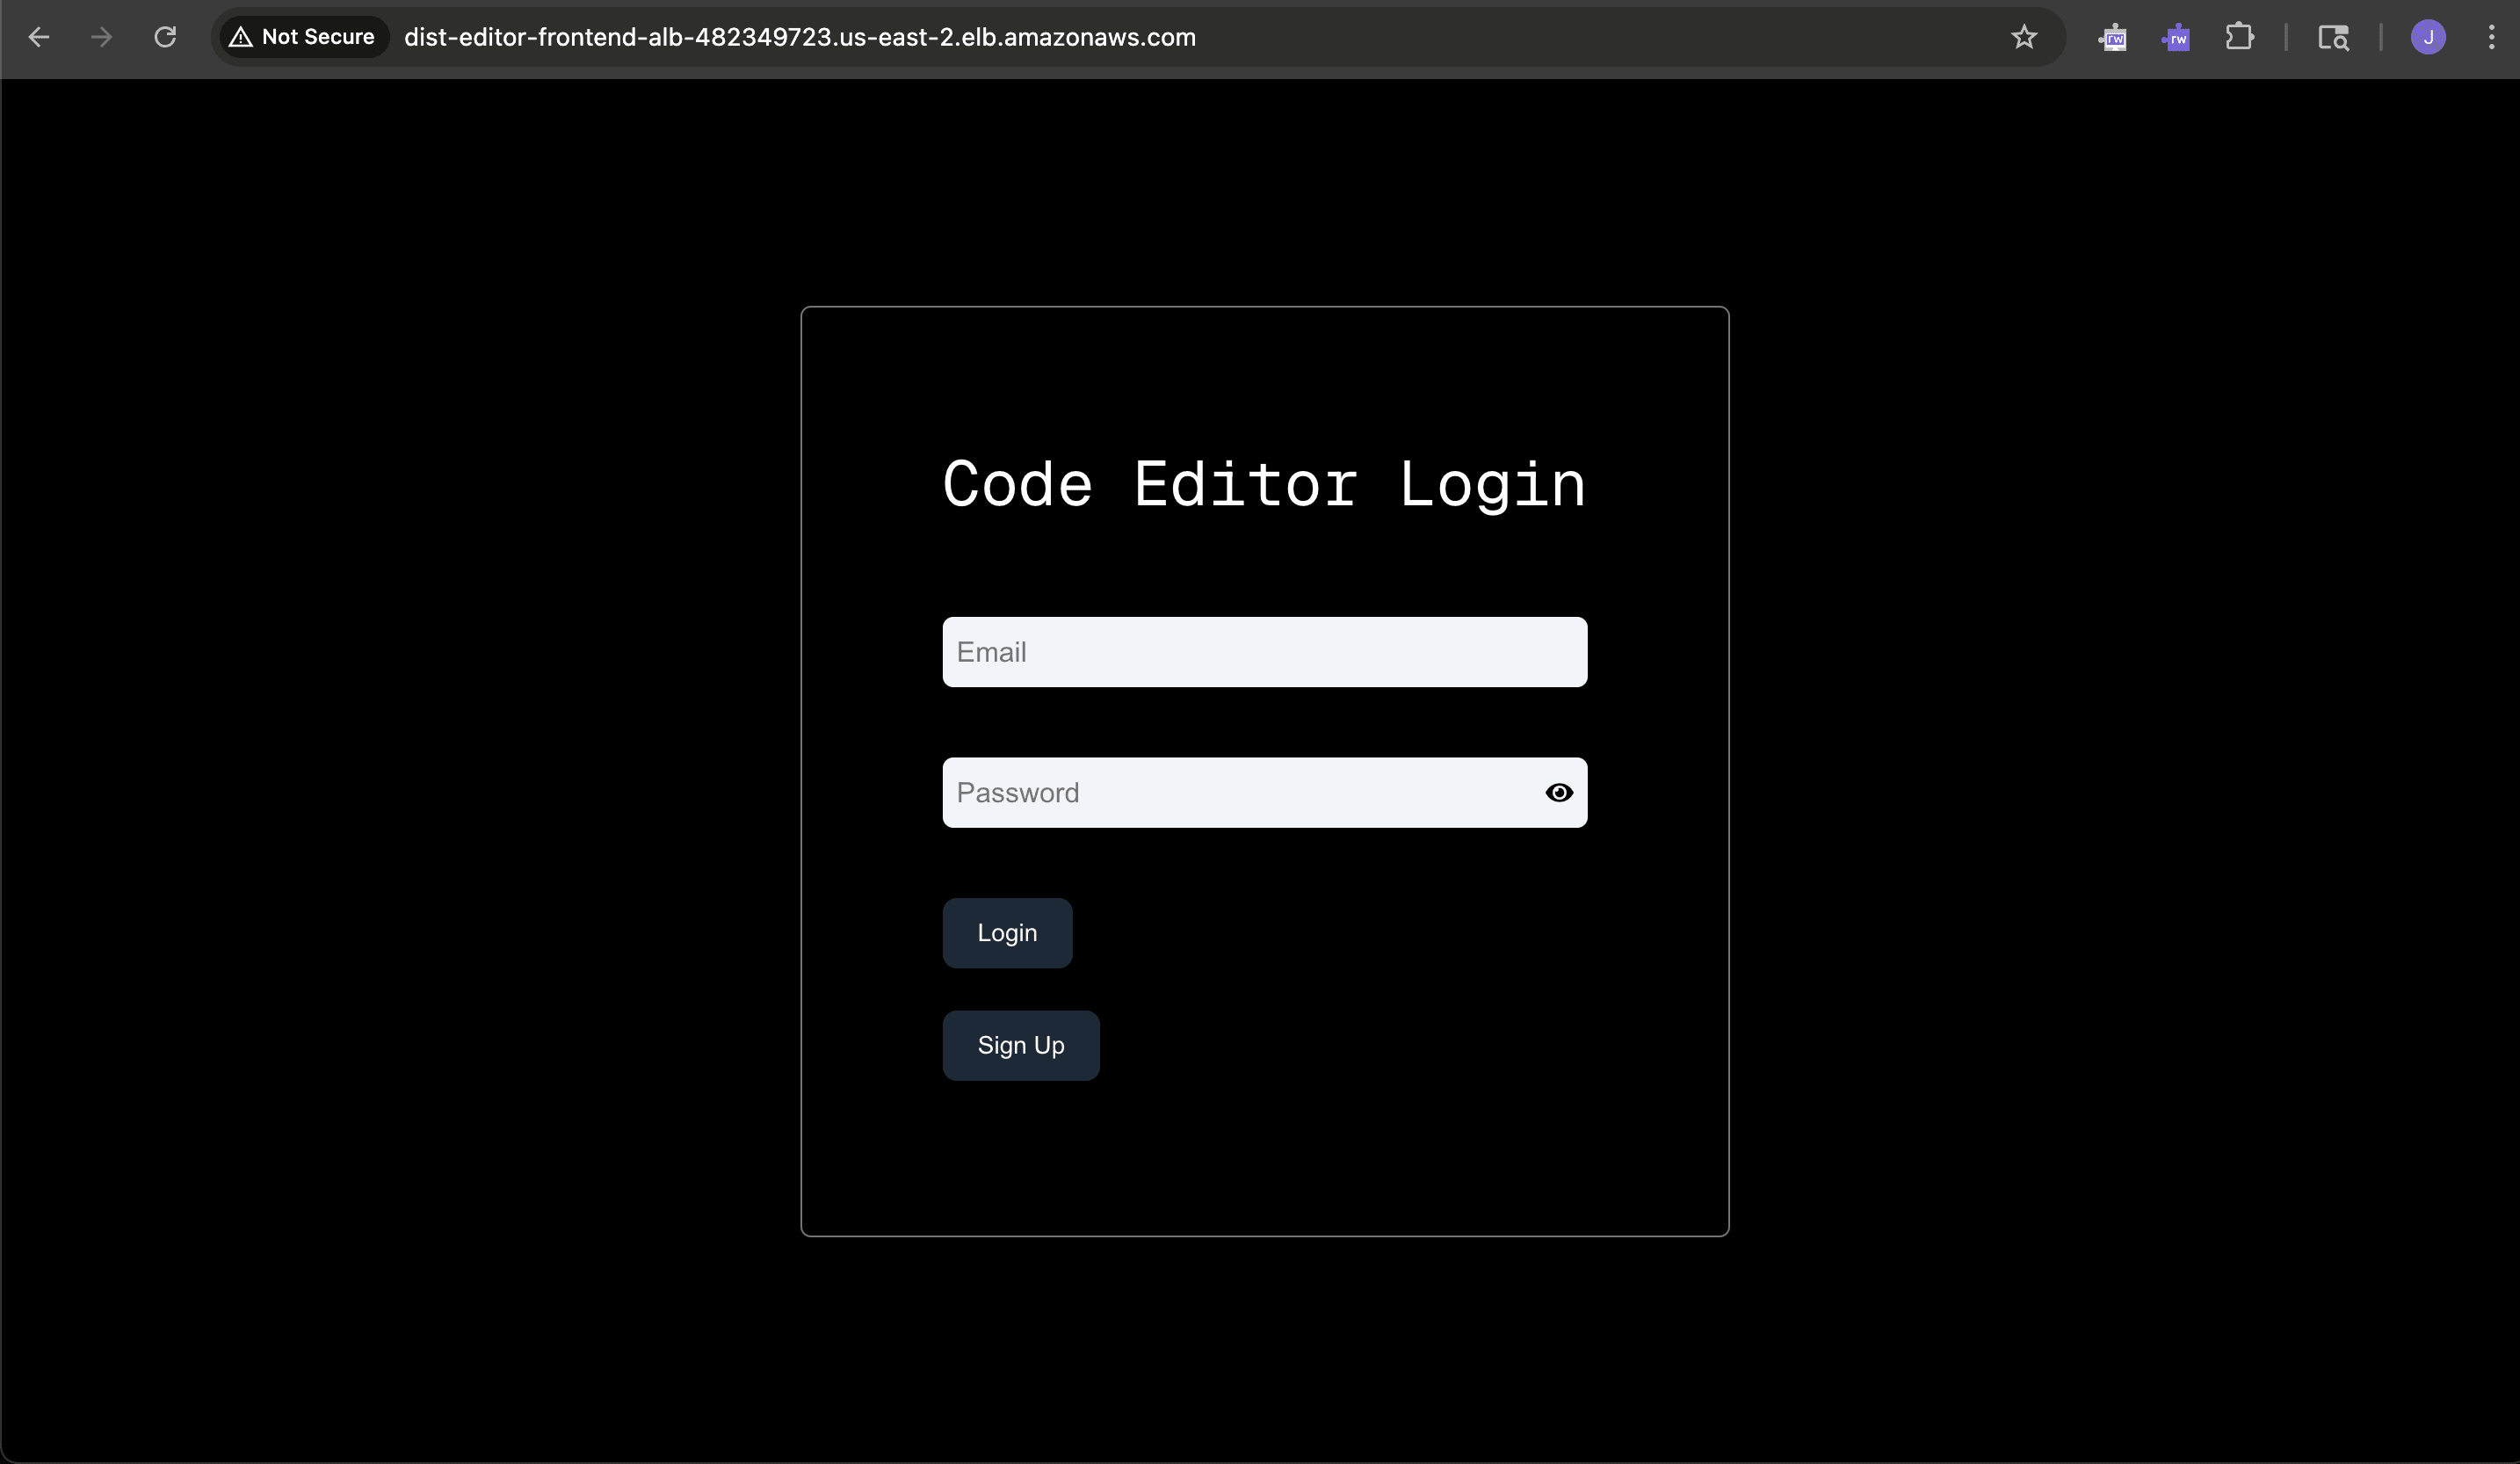This screenshot has width=2520, height=1464.
Task: Toggle password visibility with the eye icon
Action: (1558, 792)
